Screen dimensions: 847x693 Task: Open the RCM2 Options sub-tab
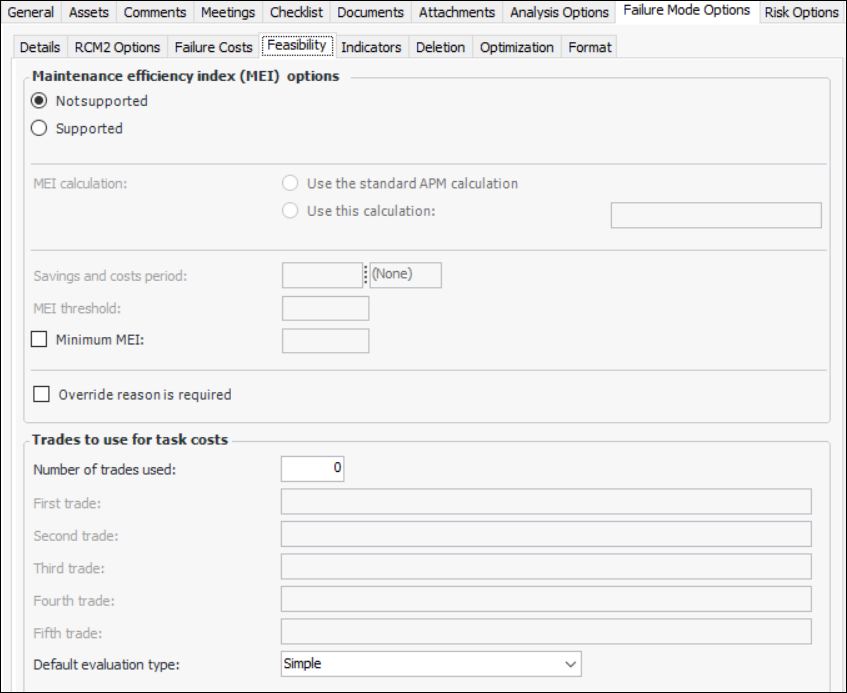[x=117, y=47]
